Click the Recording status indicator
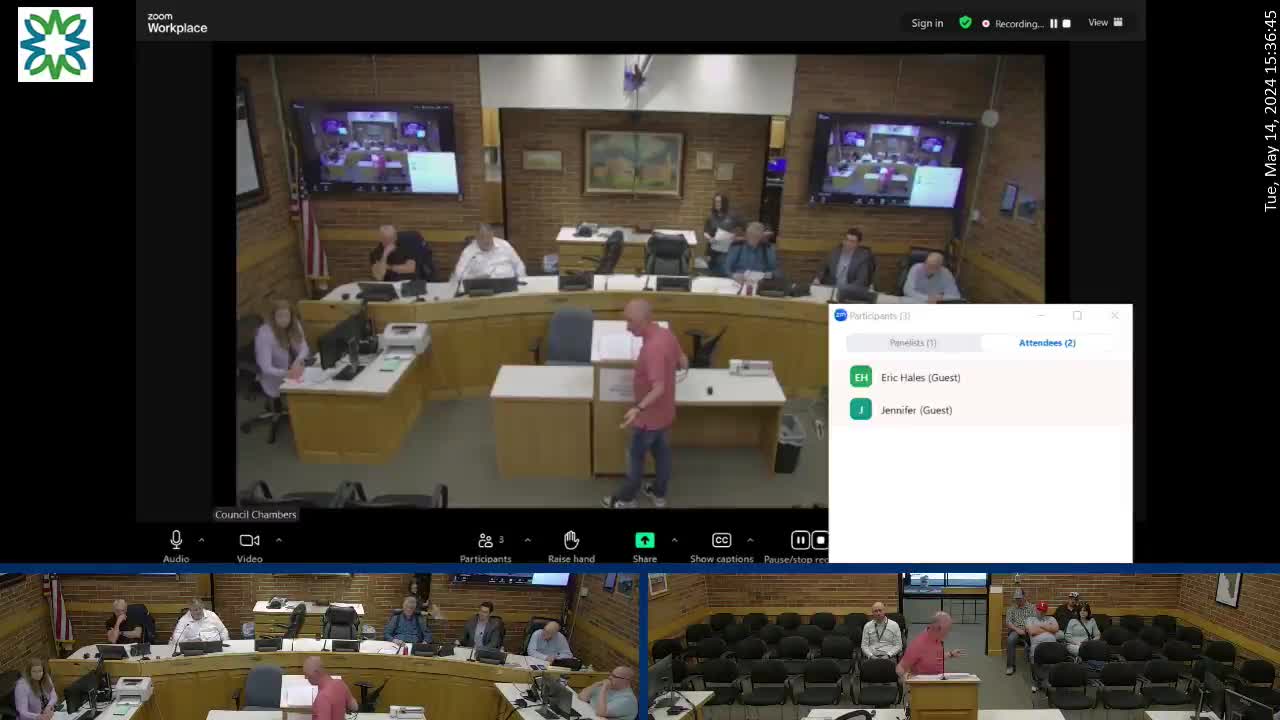This screenshot has width=1280, height=720. 1013,23
